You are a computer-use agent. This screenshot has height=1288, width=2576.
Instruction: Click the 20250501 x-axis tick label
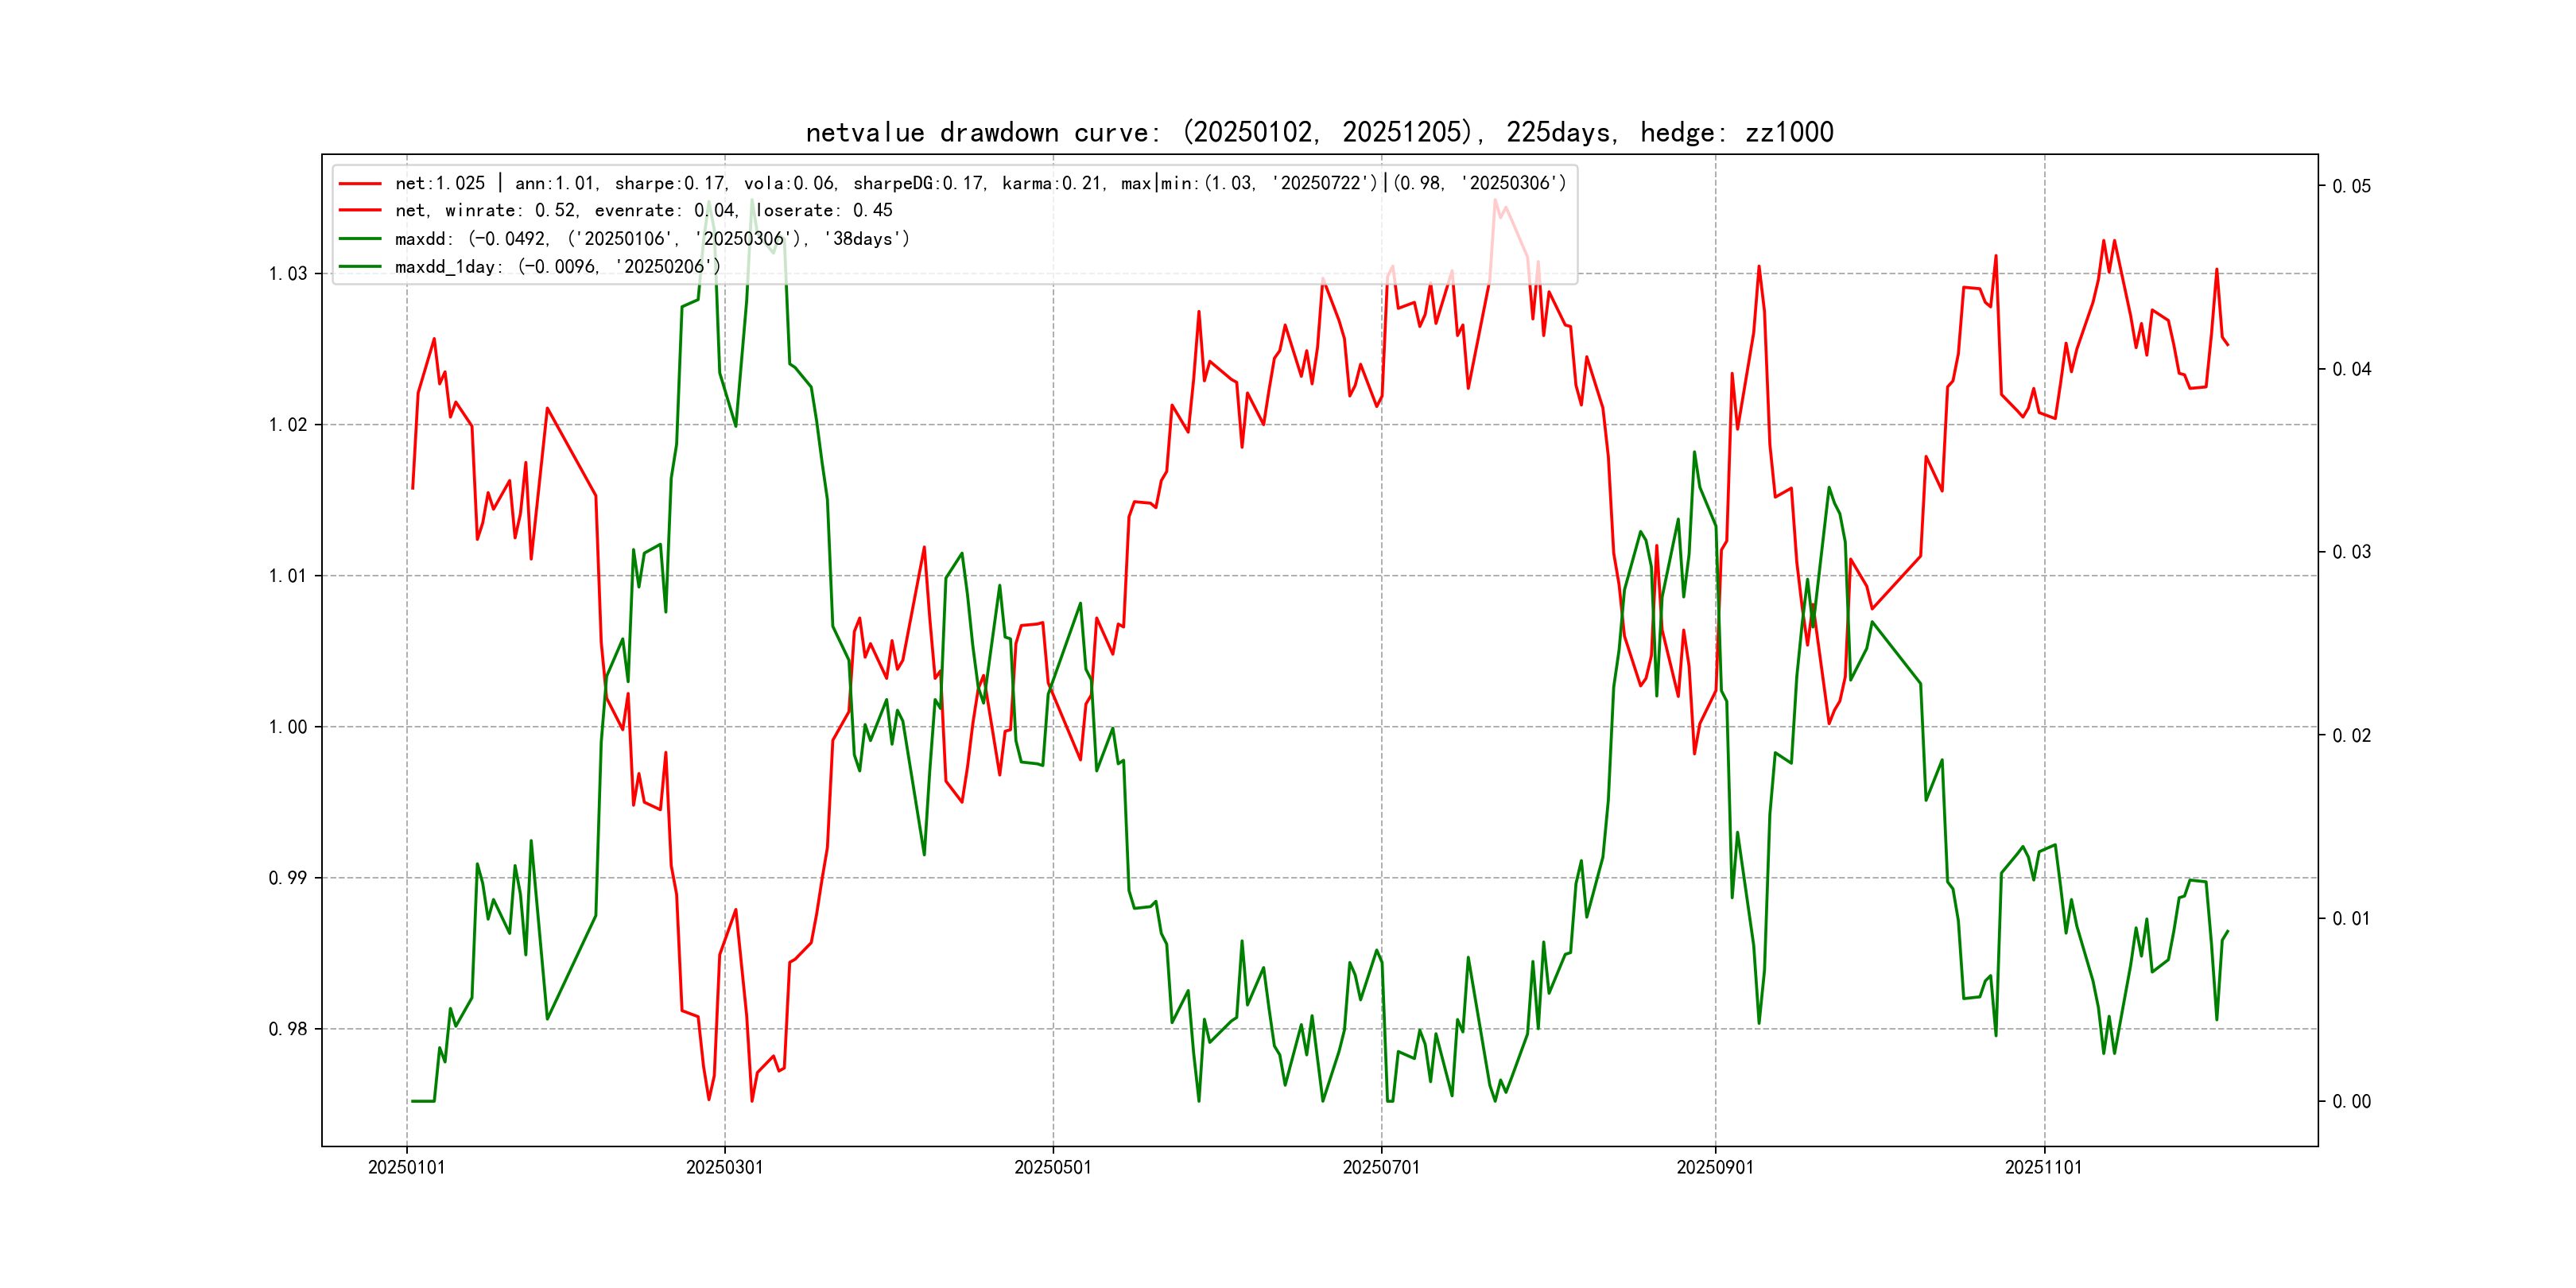click(1052, 1167)
